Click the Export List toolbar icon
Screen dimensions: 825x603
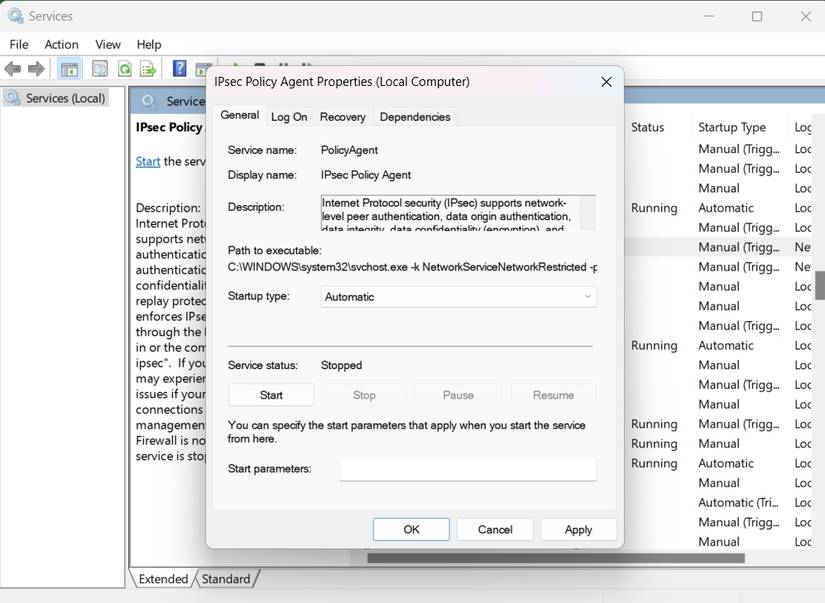click(x=148, y=68)
